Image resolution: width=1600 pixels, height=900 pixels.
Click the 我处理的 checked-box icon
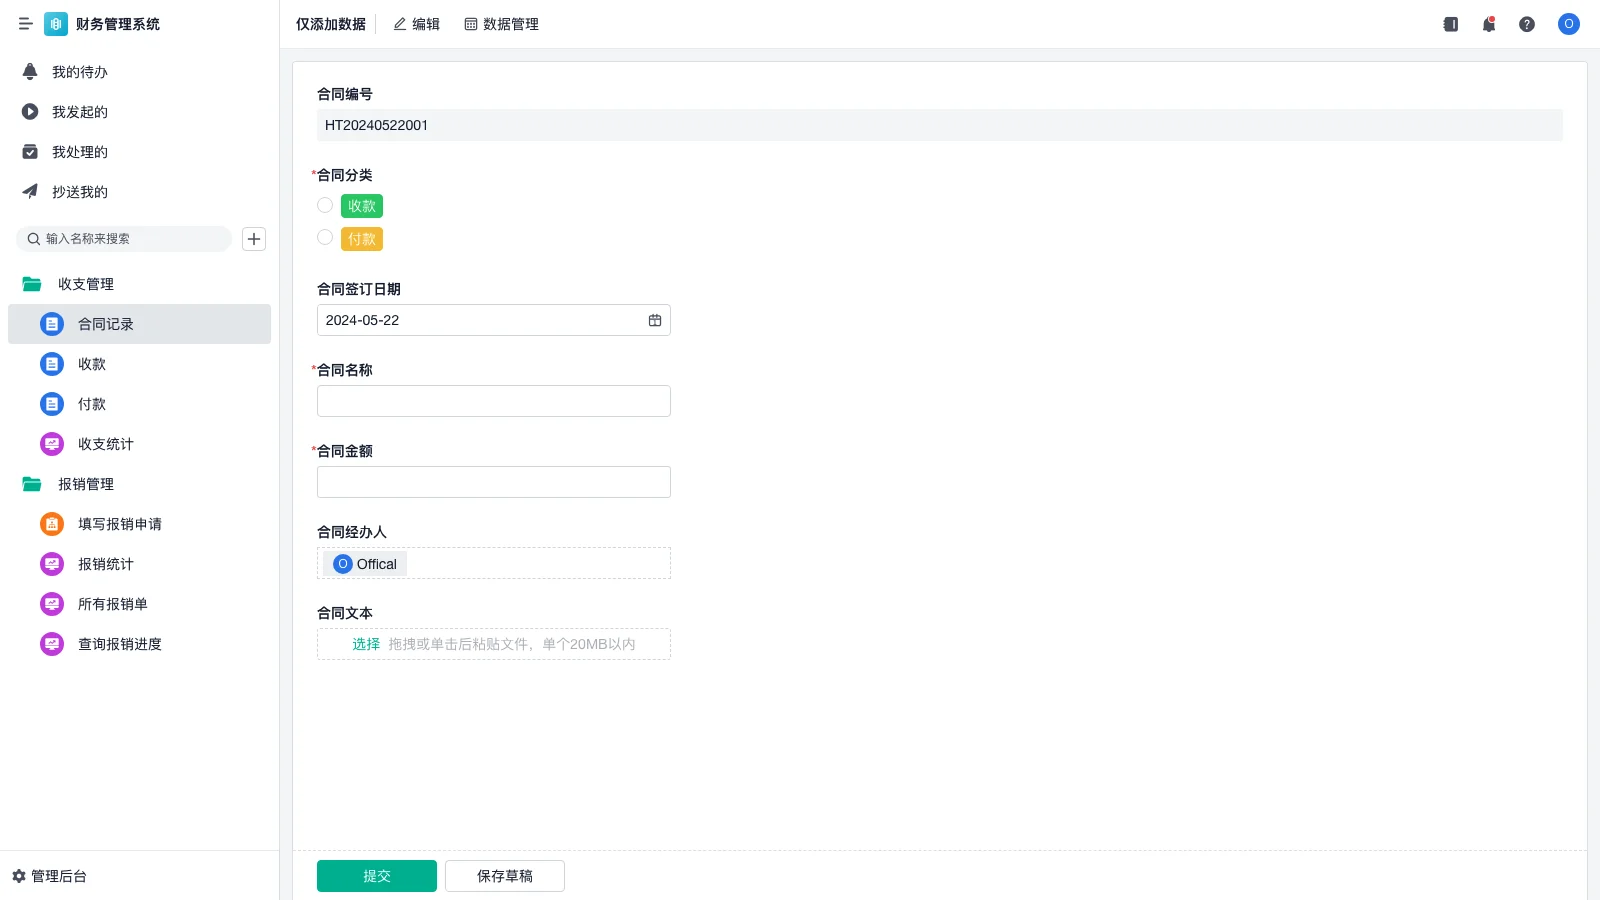click(x=30, y=152)
